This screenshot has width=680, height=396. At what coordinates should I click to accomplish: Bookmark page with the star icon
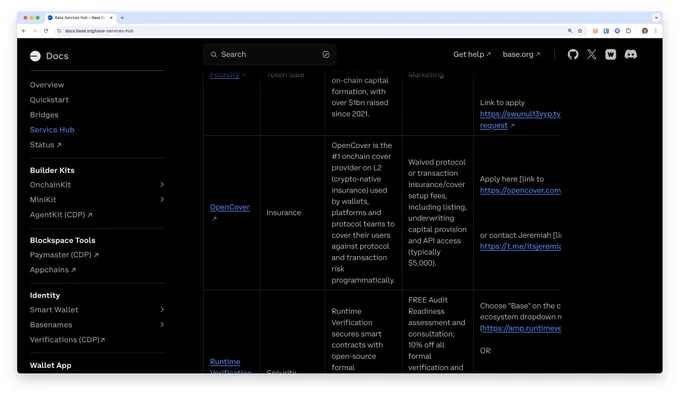580,31
